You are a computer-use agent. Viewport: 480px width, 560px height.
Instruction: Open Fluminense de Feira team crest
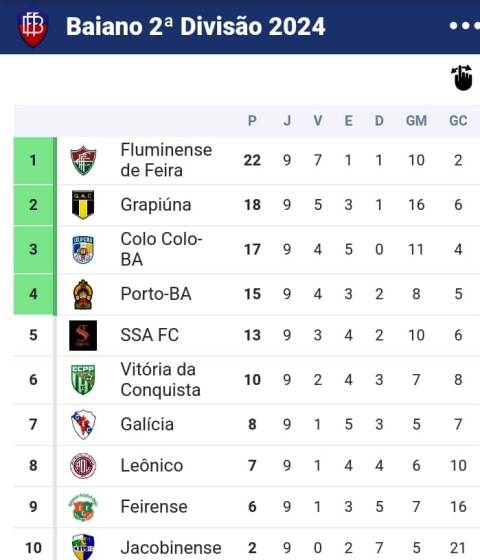83,160
